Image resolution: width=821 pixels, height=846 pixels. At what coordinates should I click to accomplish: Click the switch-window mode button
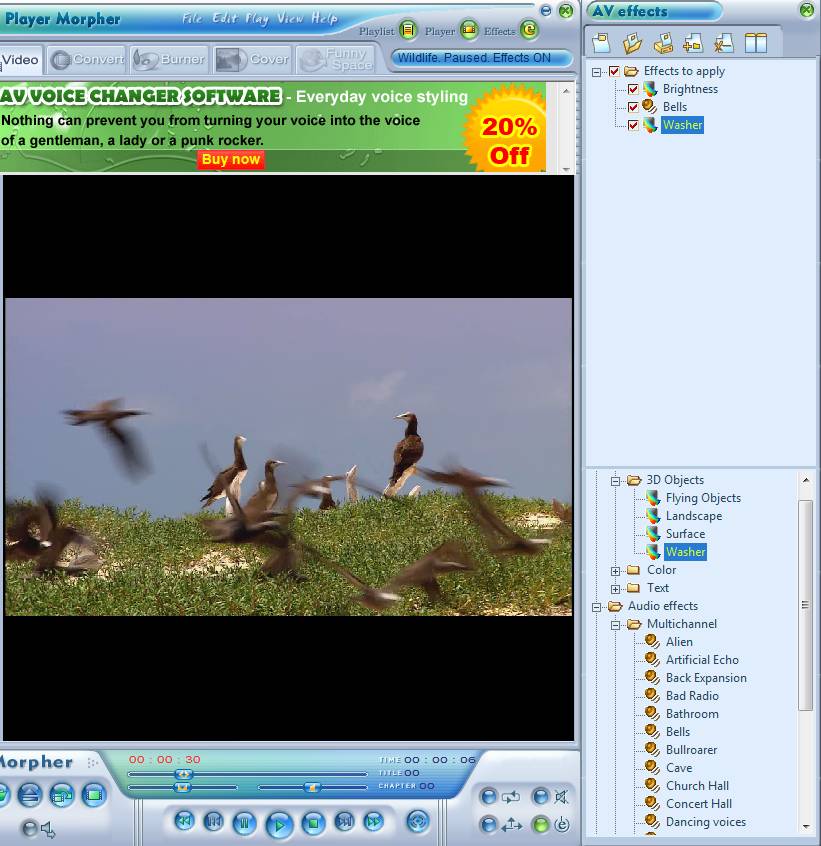tap(61, 795)
